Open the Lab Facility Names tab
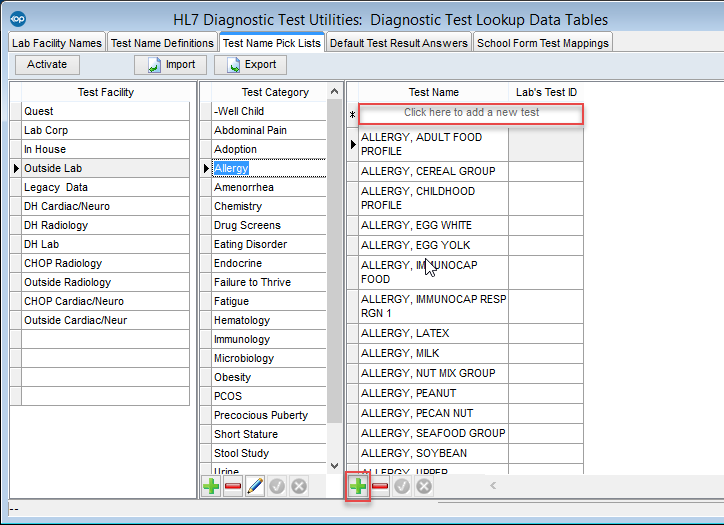 coord(57,43)
